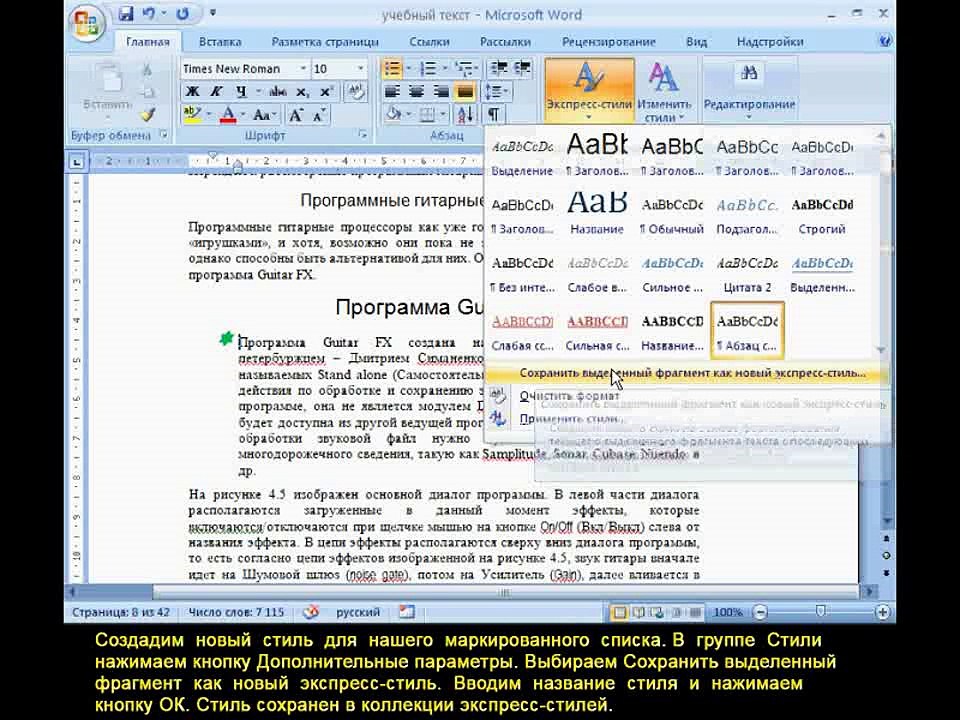The width and height of the screenshot is (960, 720).
Task: Open the round Office button menu
Action: pyautogui.click(x=87, y=23)
